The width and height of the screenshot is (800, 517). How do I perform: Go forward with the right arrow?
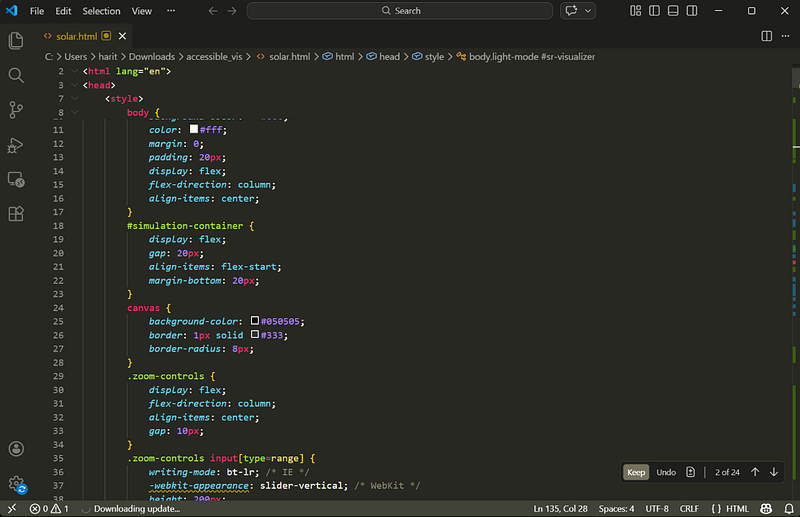coord(232,11)
